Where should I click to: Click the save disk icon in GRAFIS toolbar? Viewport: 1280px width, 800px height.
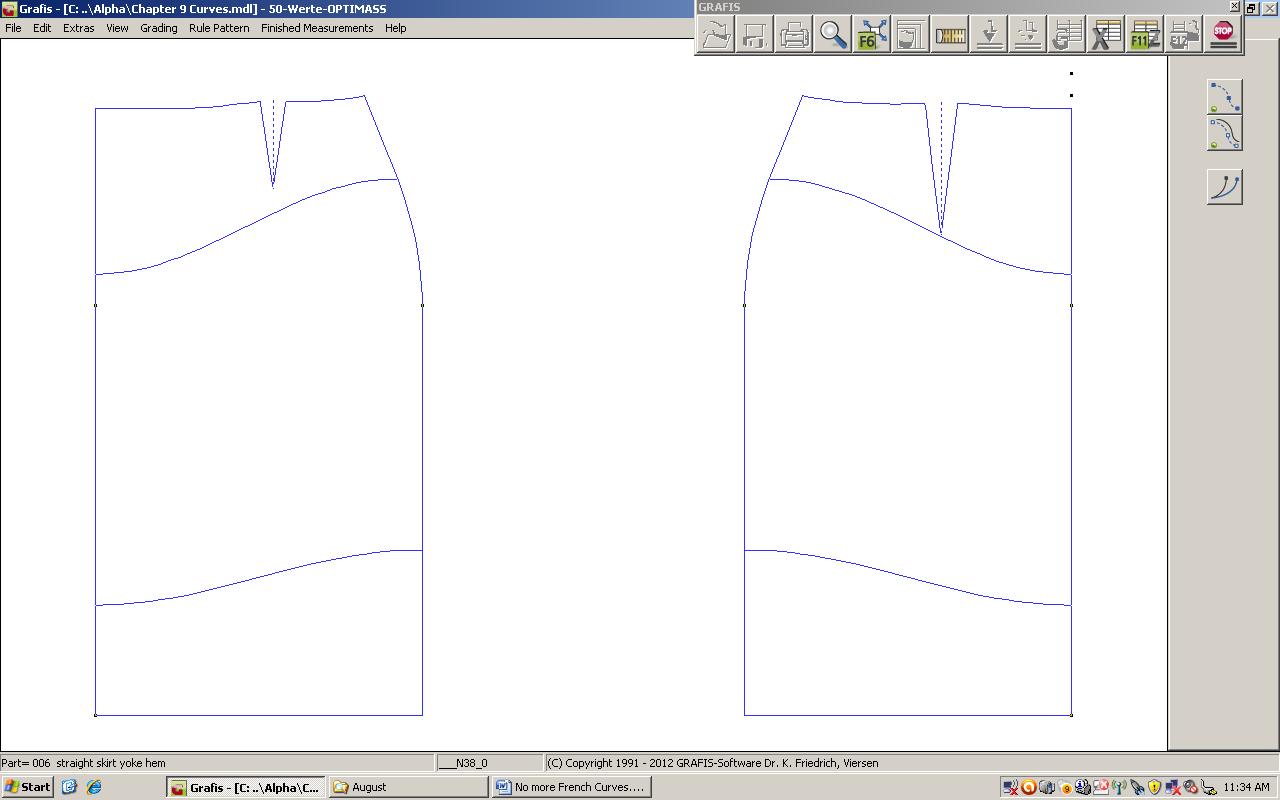pyautogui.click(x=755, y=35)
